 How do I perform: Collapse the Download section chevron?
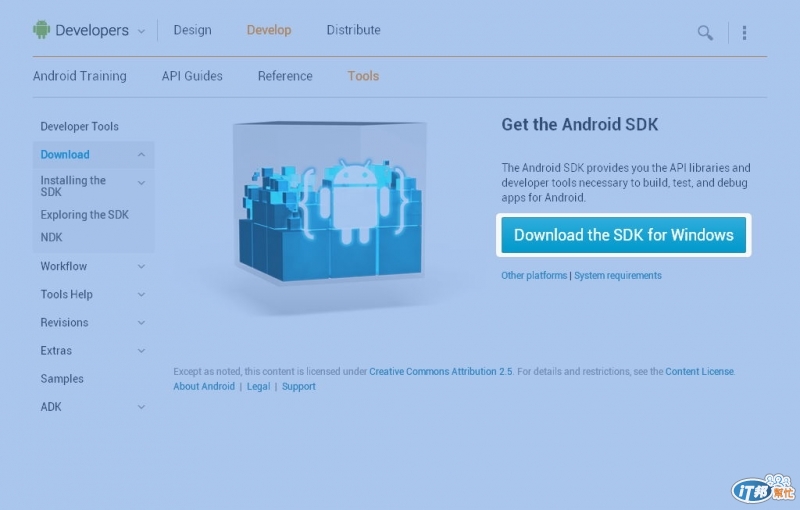[x=141, y=155]
